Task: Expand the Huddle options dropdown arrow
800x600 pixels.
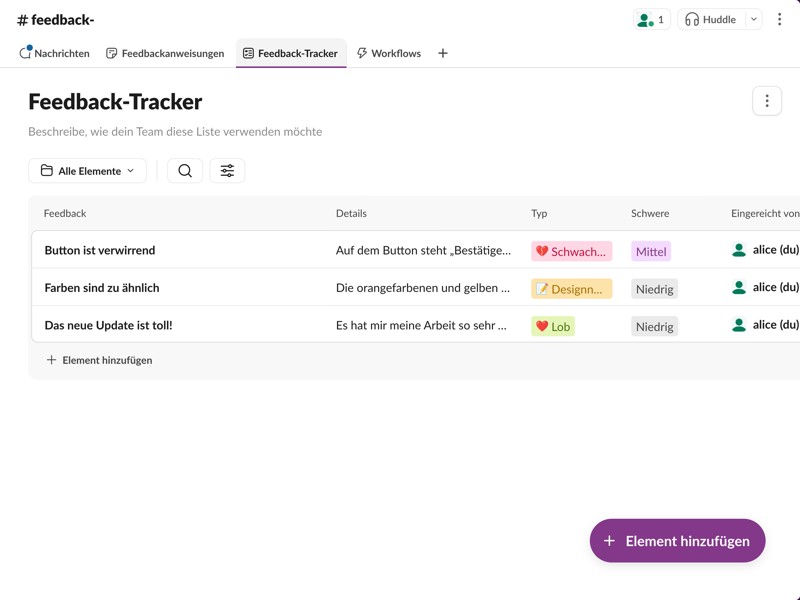Action: pyautogui.click(x=754, y=19)
